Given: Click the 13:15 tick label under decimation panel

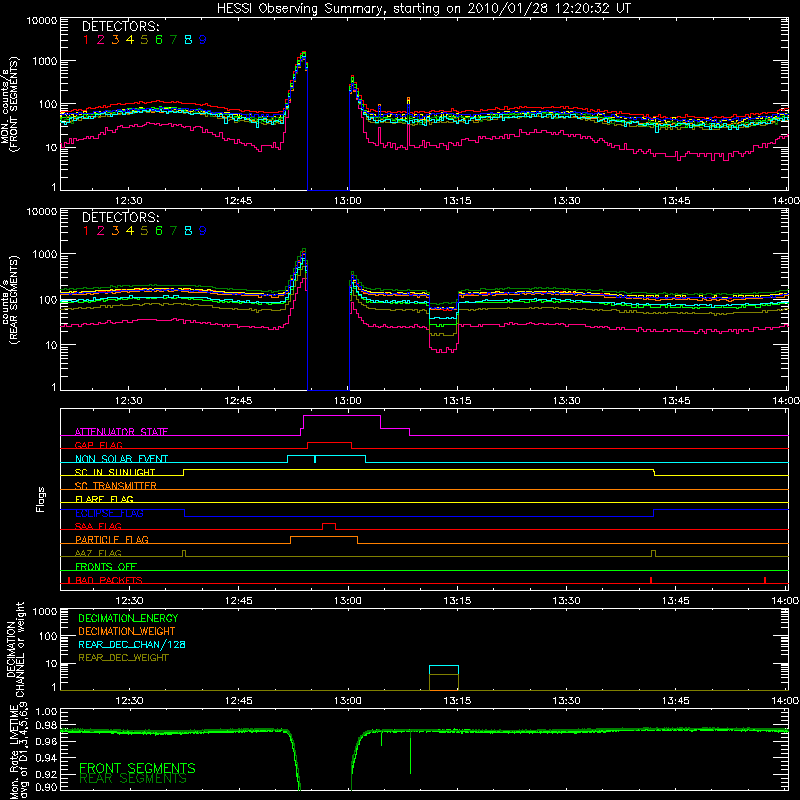Looking at the screenshot, I should tap(457, 701).
